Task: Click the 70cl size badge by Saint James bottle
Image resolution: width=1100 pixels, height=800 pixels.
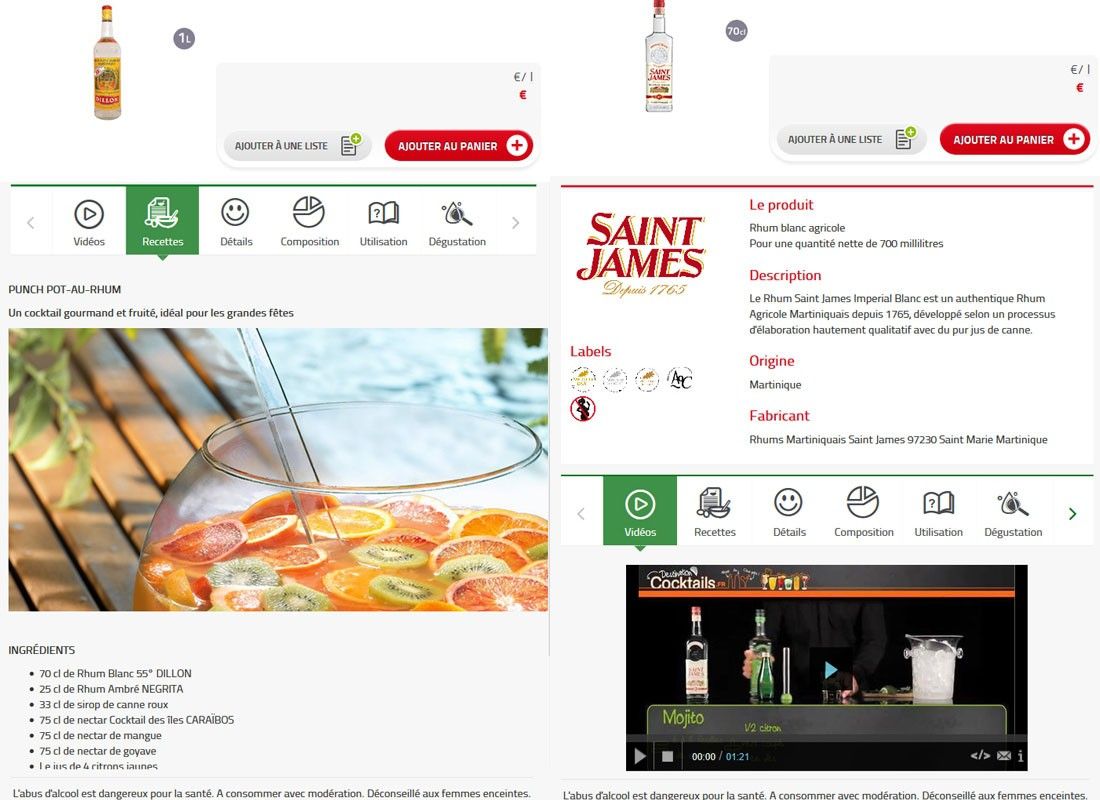Action: coord(736,31)
